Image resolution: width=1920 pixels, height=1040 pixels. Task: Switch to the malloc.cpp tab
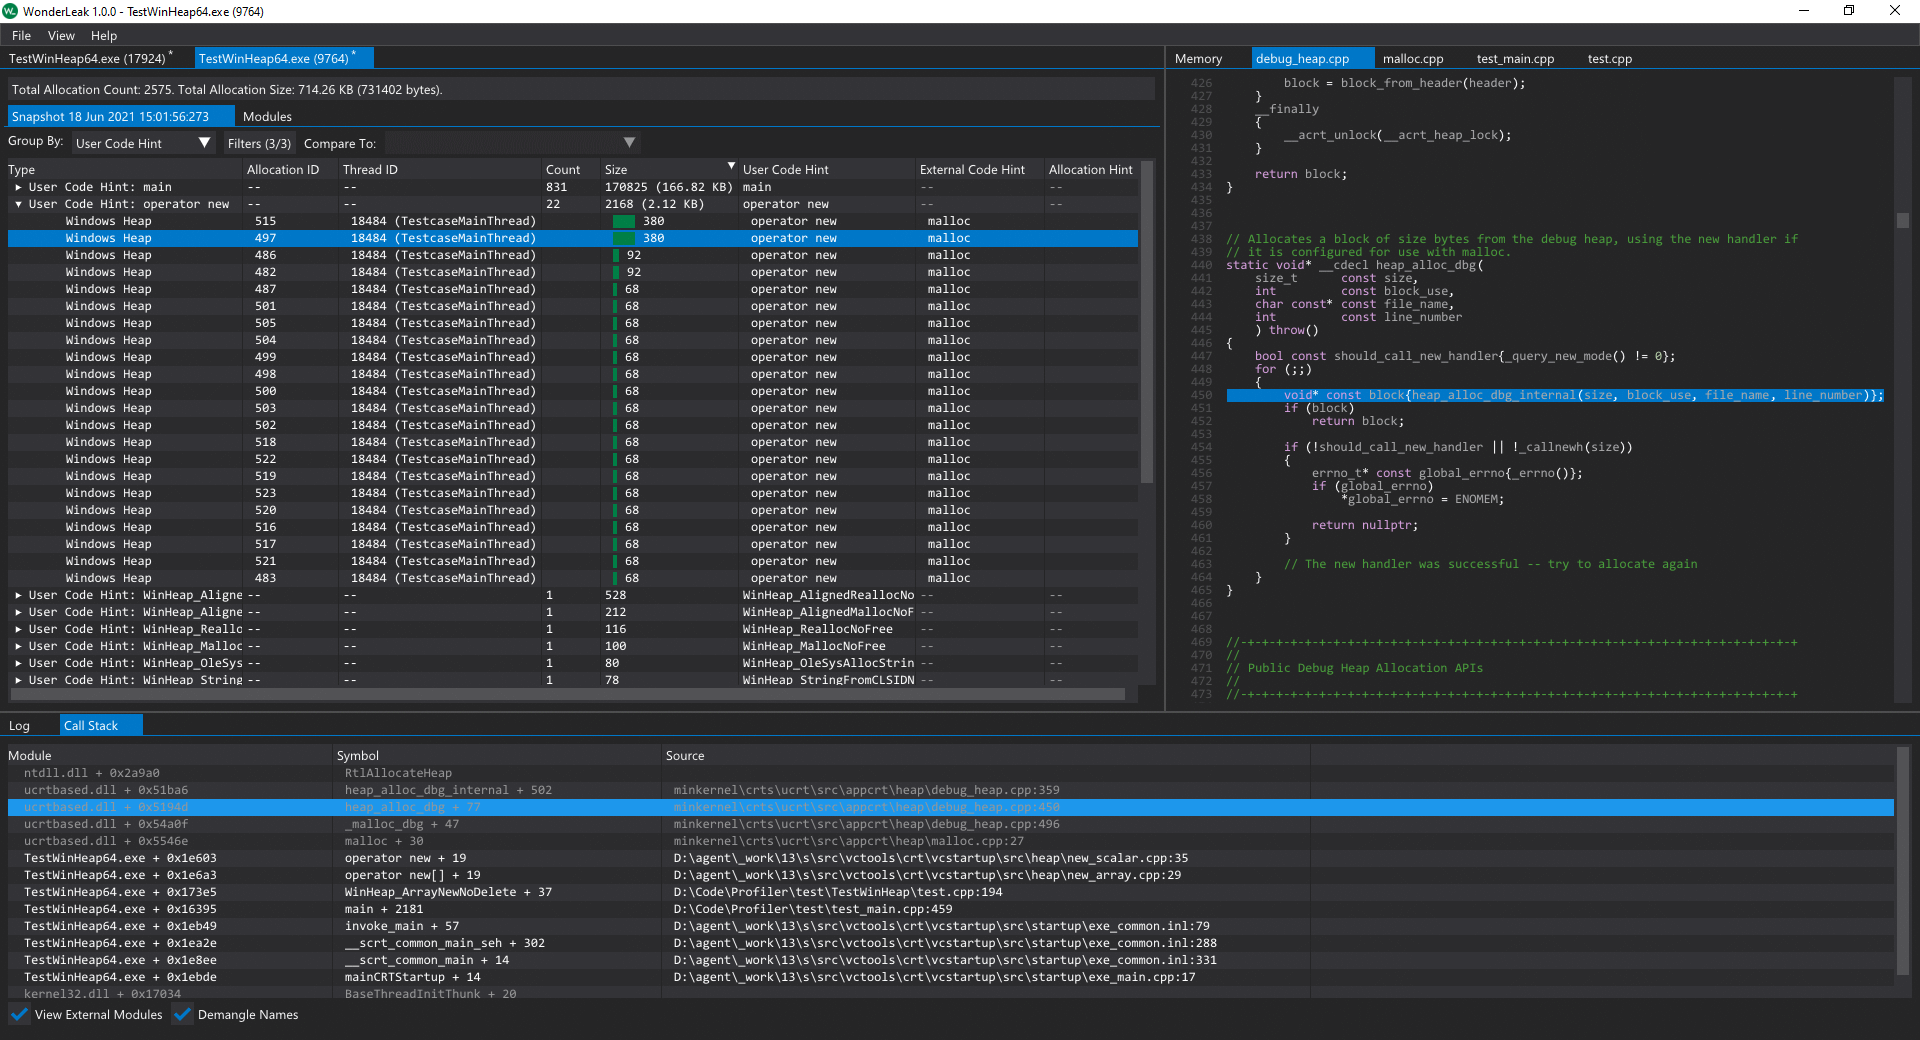(1412, 58)
